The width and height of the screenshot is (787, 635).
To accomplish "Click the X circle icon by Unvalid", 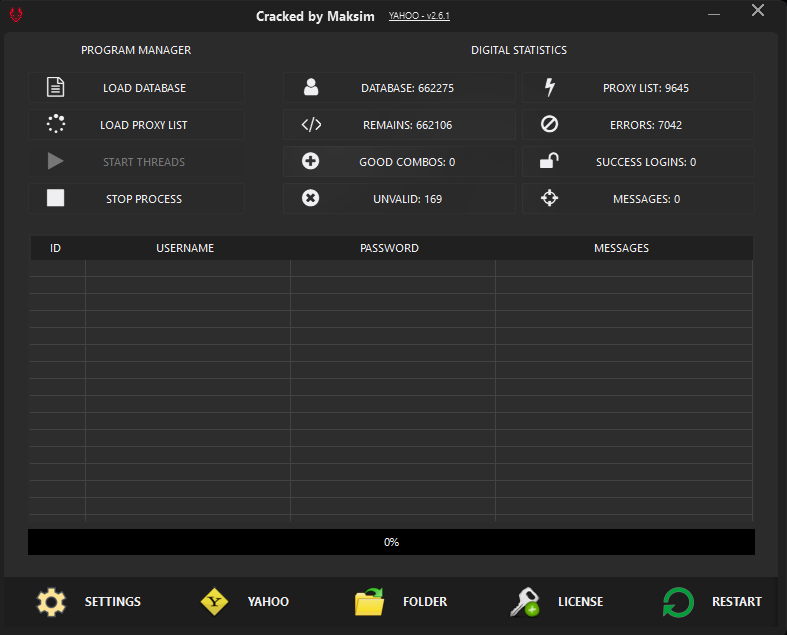I will (310, 198).
